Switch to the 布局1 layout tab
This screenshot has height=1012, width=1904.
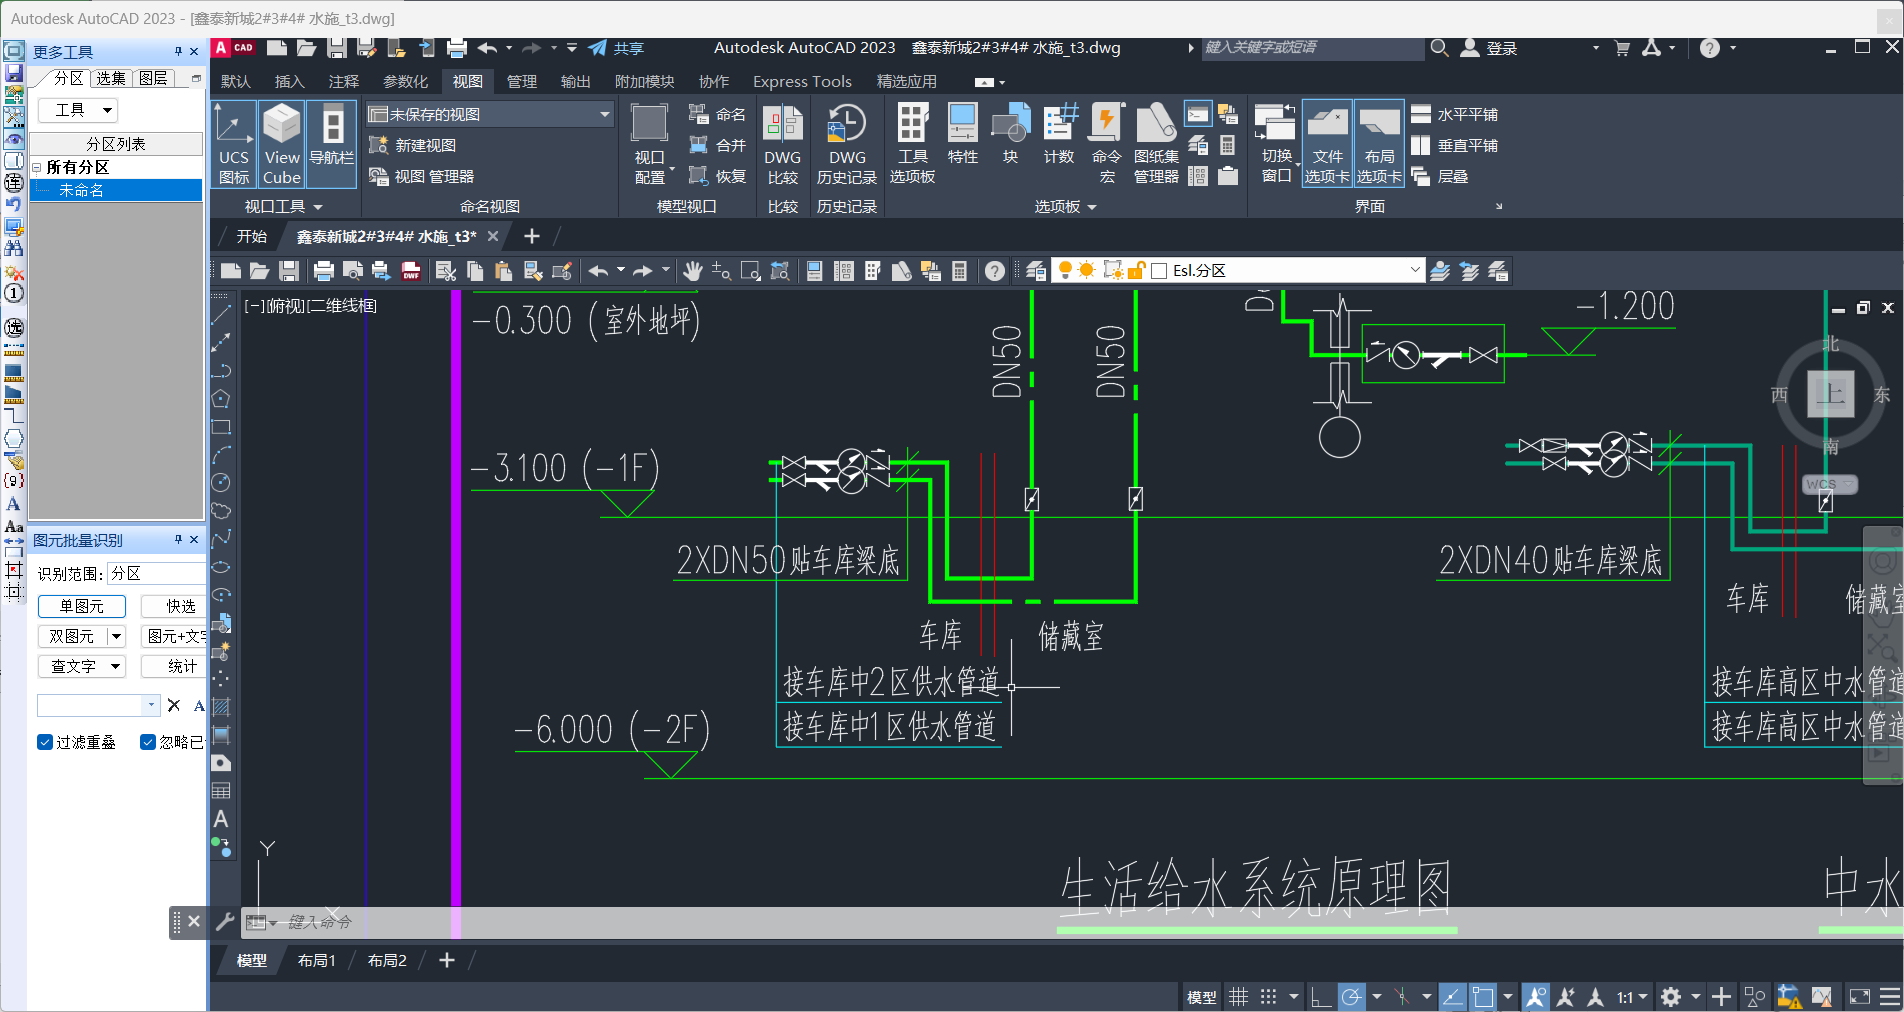(x=317, y=961)
